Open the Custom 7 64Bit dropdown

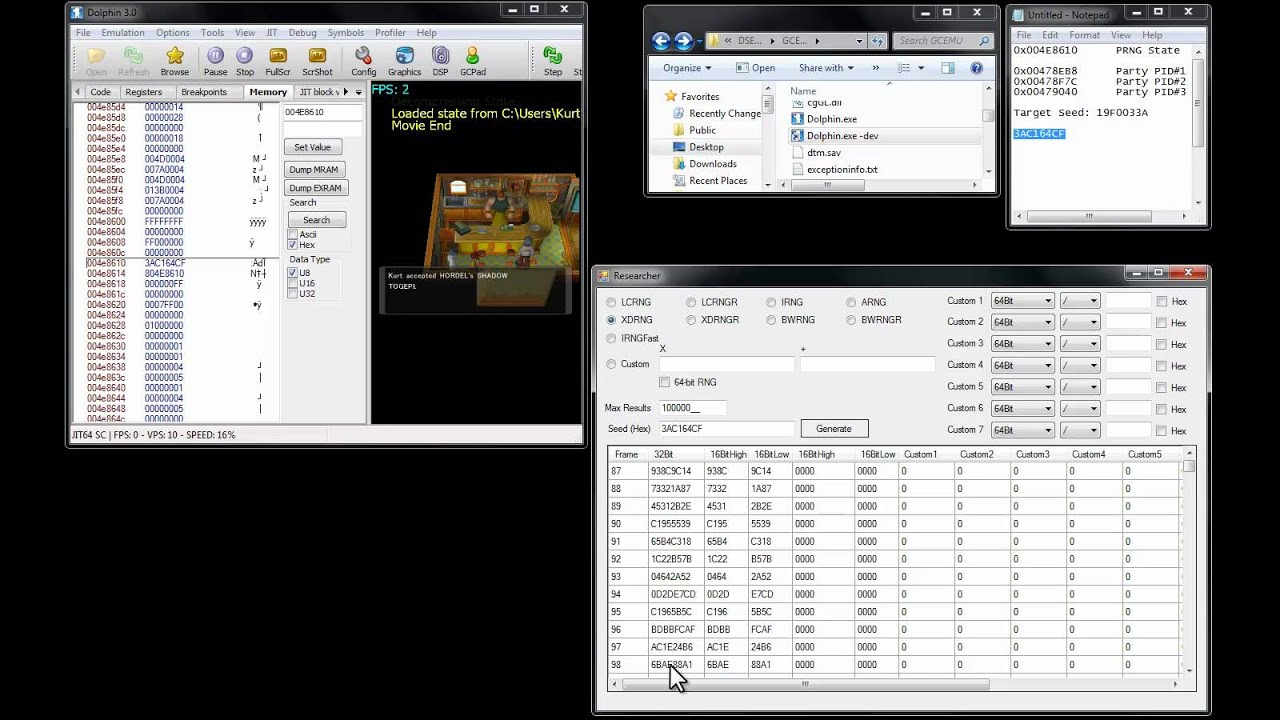[1022, 430]
